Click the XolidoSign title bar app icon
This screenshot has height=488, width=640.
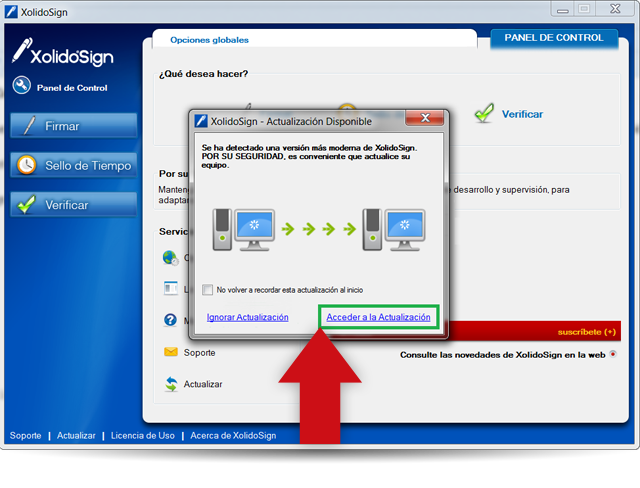pos(11,12)
